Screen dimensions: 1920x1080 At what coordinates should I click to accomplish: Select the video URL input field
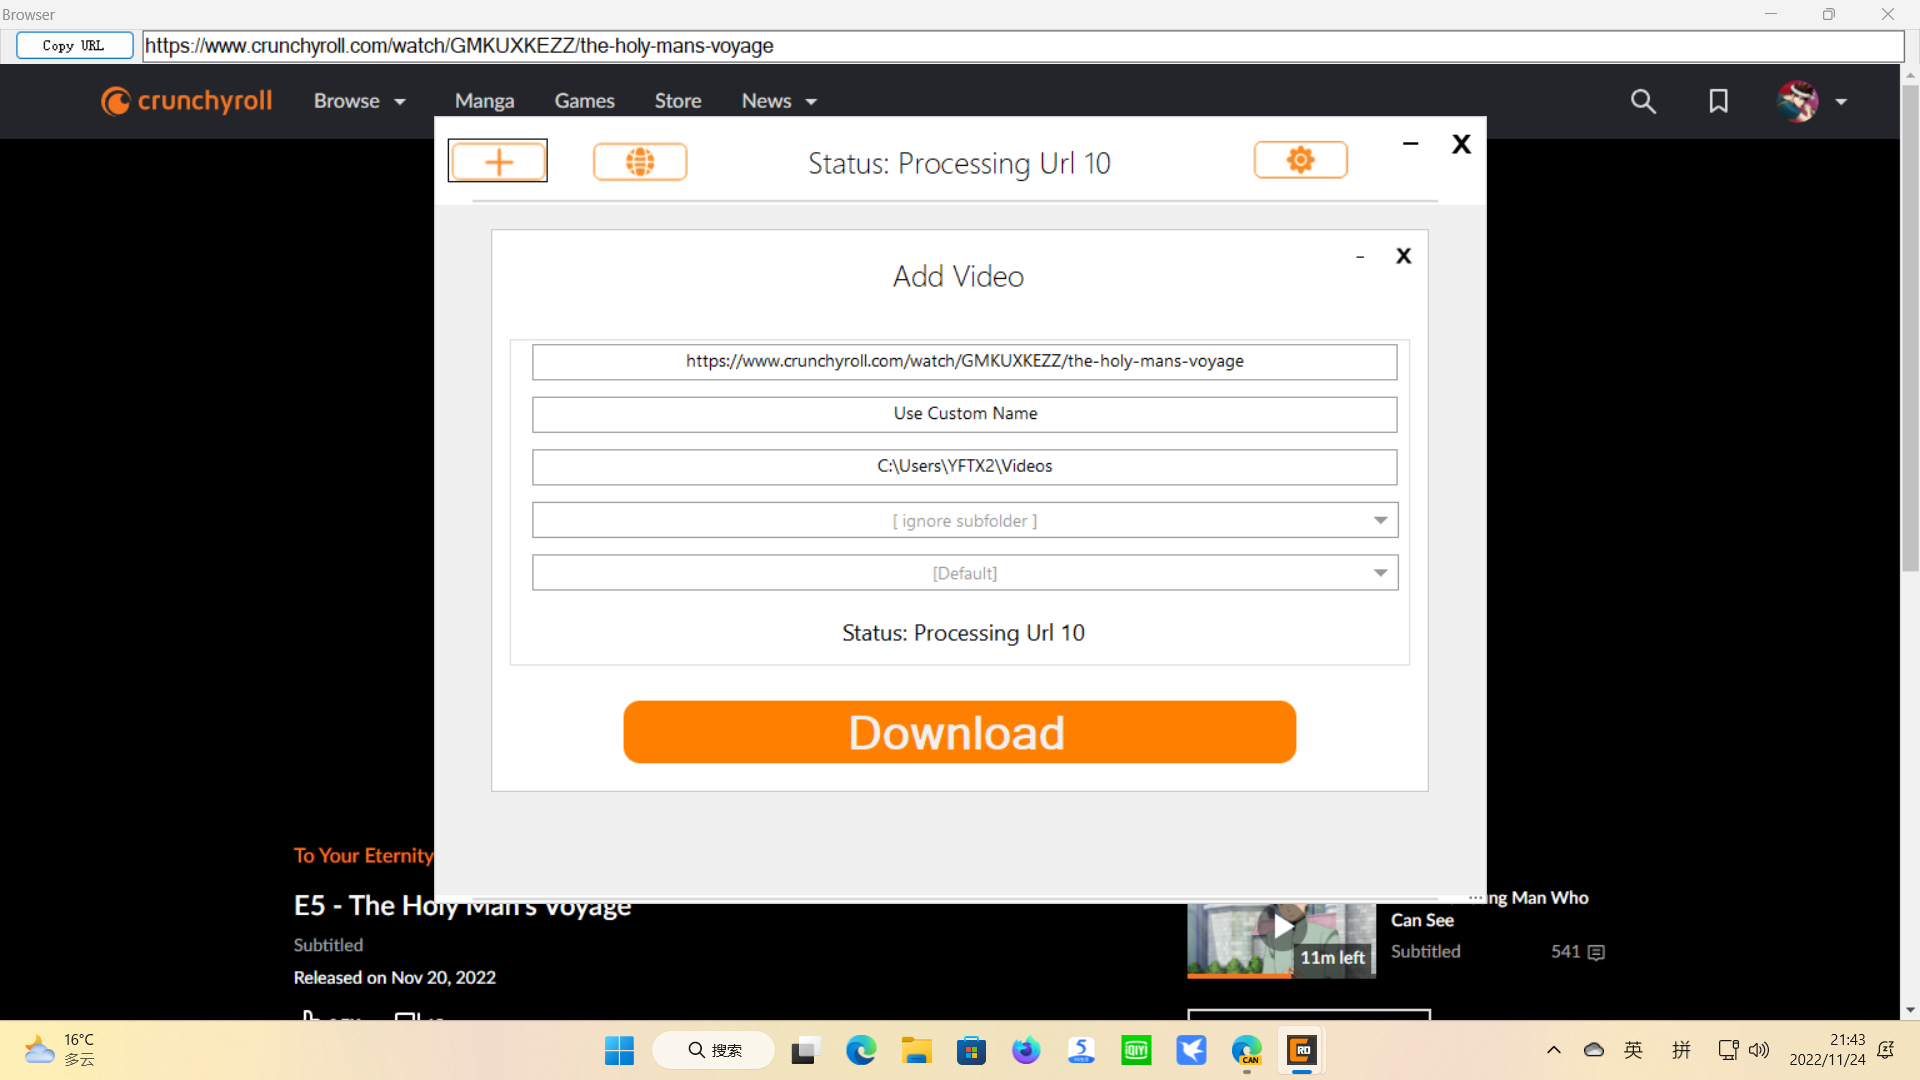point(964,362)
